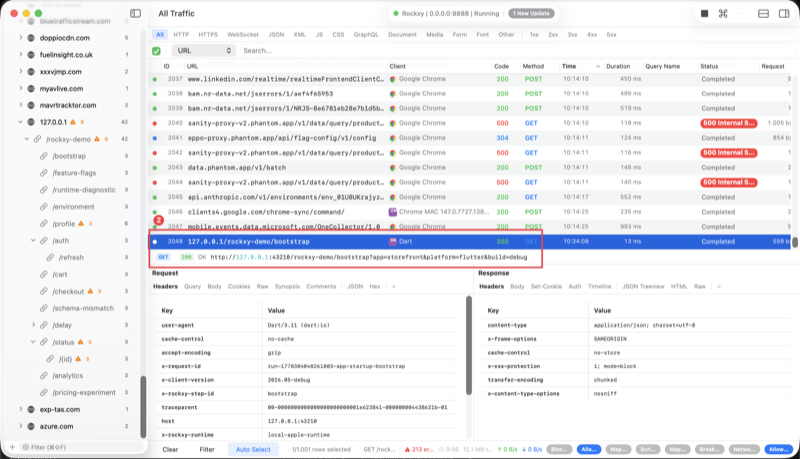Click the 127.0.0.1 link in the URL detail
The height and width of the screenshot is (459, 800).
coord(252,257)
